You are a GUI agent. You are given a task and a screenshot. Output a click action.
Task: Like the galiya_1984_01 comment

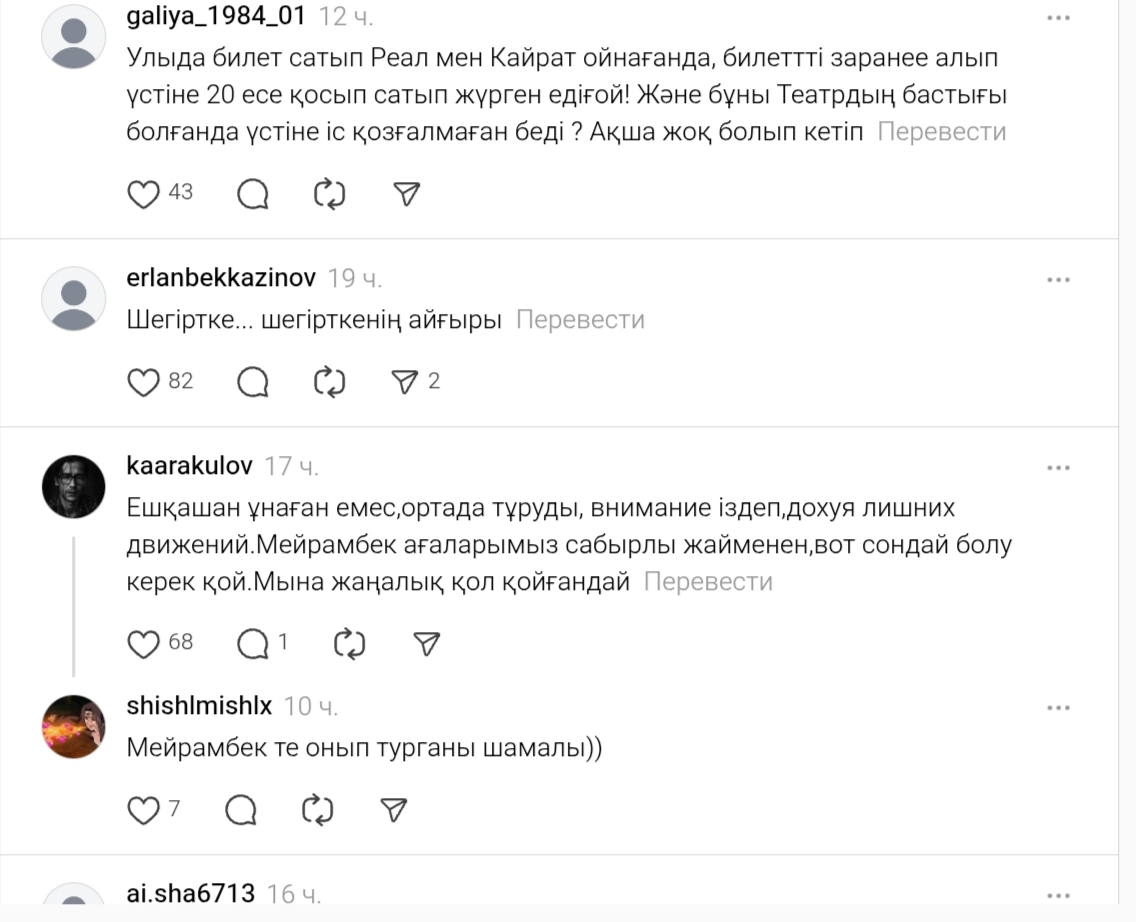(145, 193)
